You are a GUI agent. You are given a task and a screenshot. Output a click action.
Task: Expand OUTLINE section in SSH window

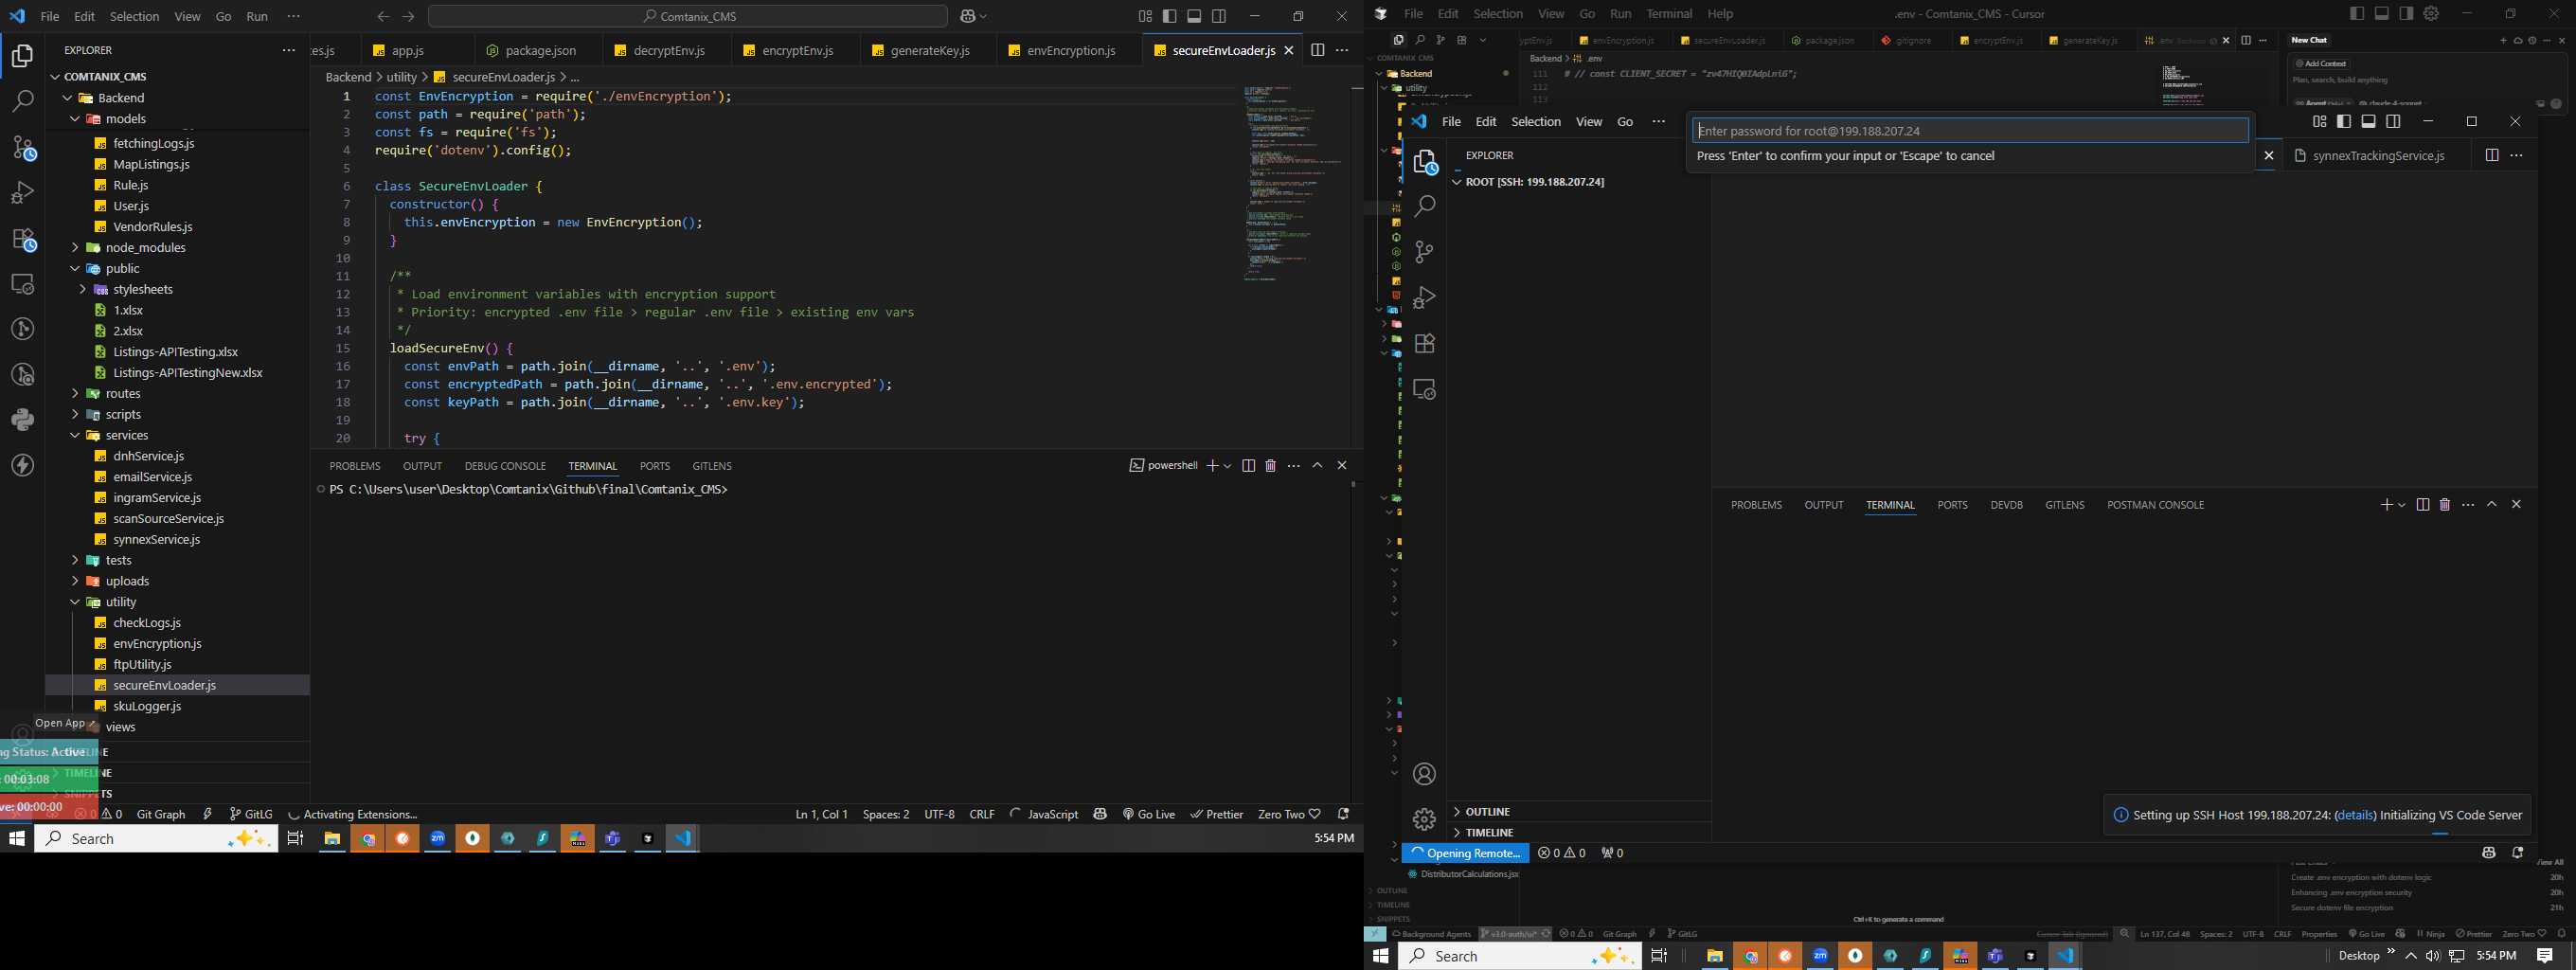[x=1578, y=812]
